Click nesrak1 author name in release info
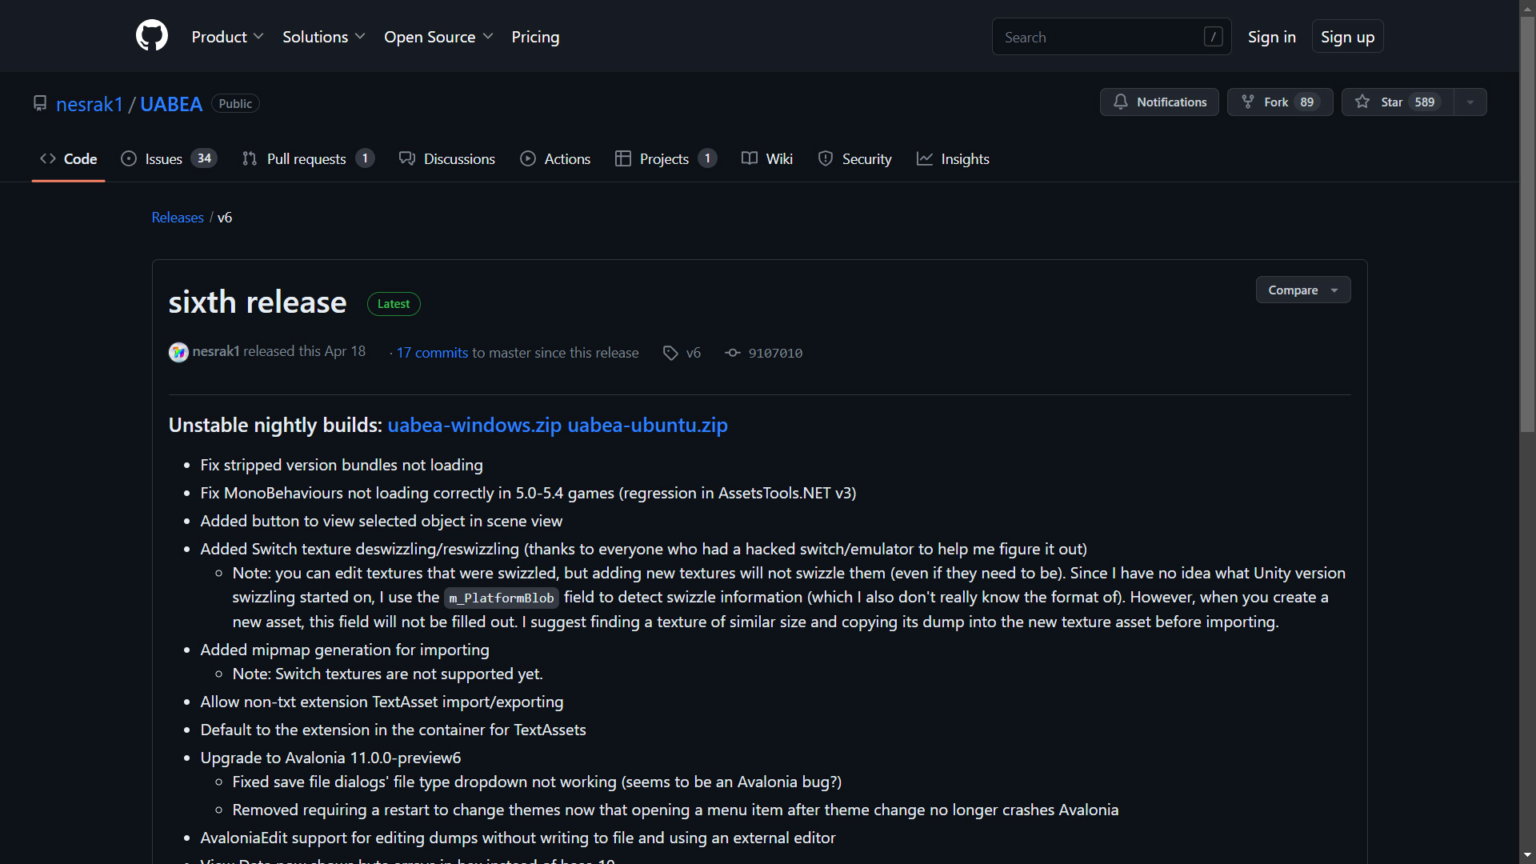The image size is (1536, 864). (x=216, y=351)
